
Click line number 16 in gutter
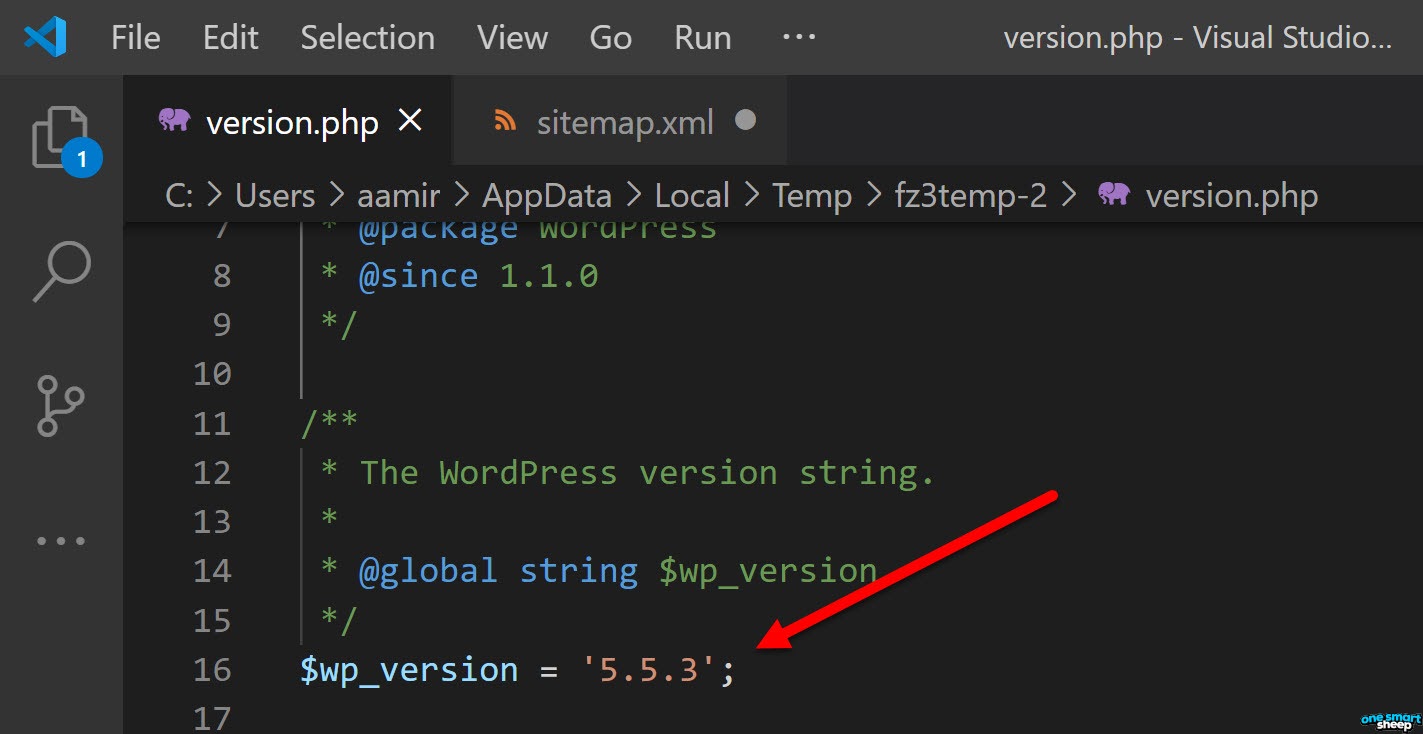[212, 669]
